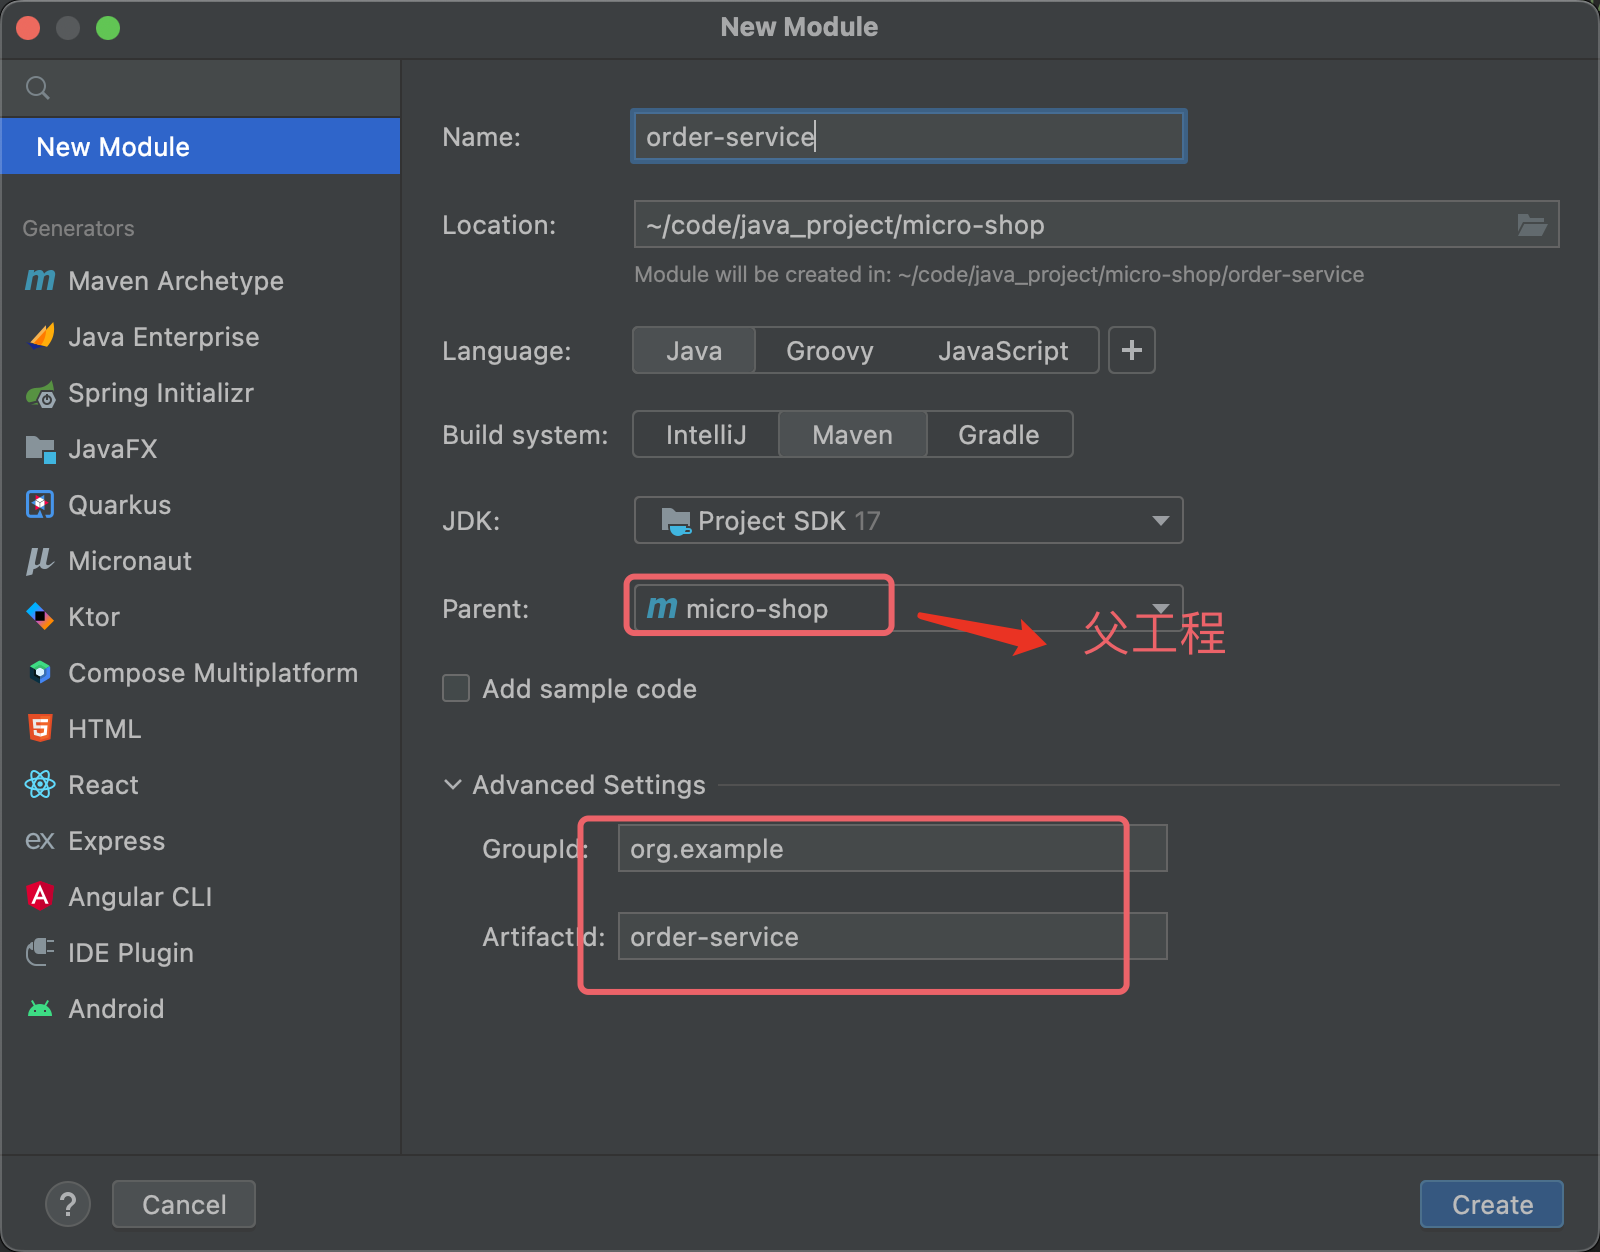
Task: Select Compose Multiplatform generator
Action: coord(201,673)
